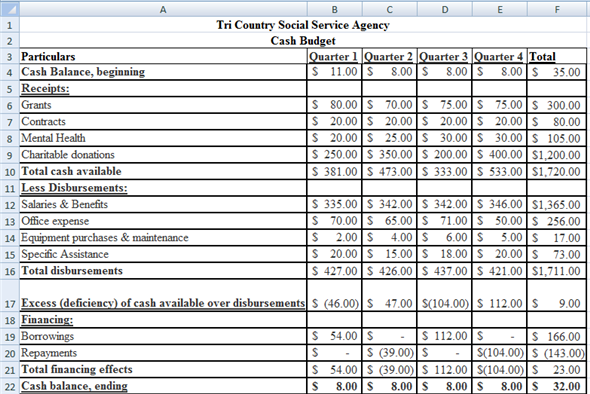This screenshot has width=590, height=394.
Task: Select the 'Total' column header cell
Action: point(557,56)
